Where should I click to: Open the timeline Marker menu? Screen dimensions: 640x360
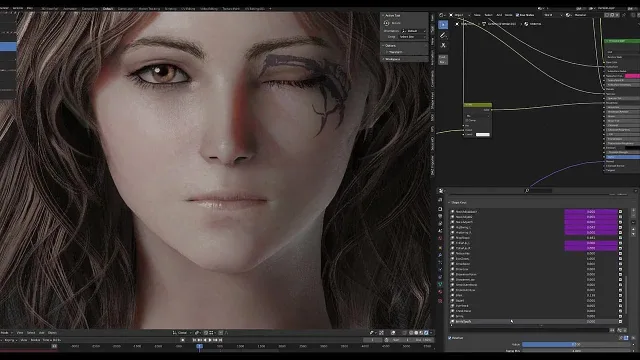pos(36,340)
